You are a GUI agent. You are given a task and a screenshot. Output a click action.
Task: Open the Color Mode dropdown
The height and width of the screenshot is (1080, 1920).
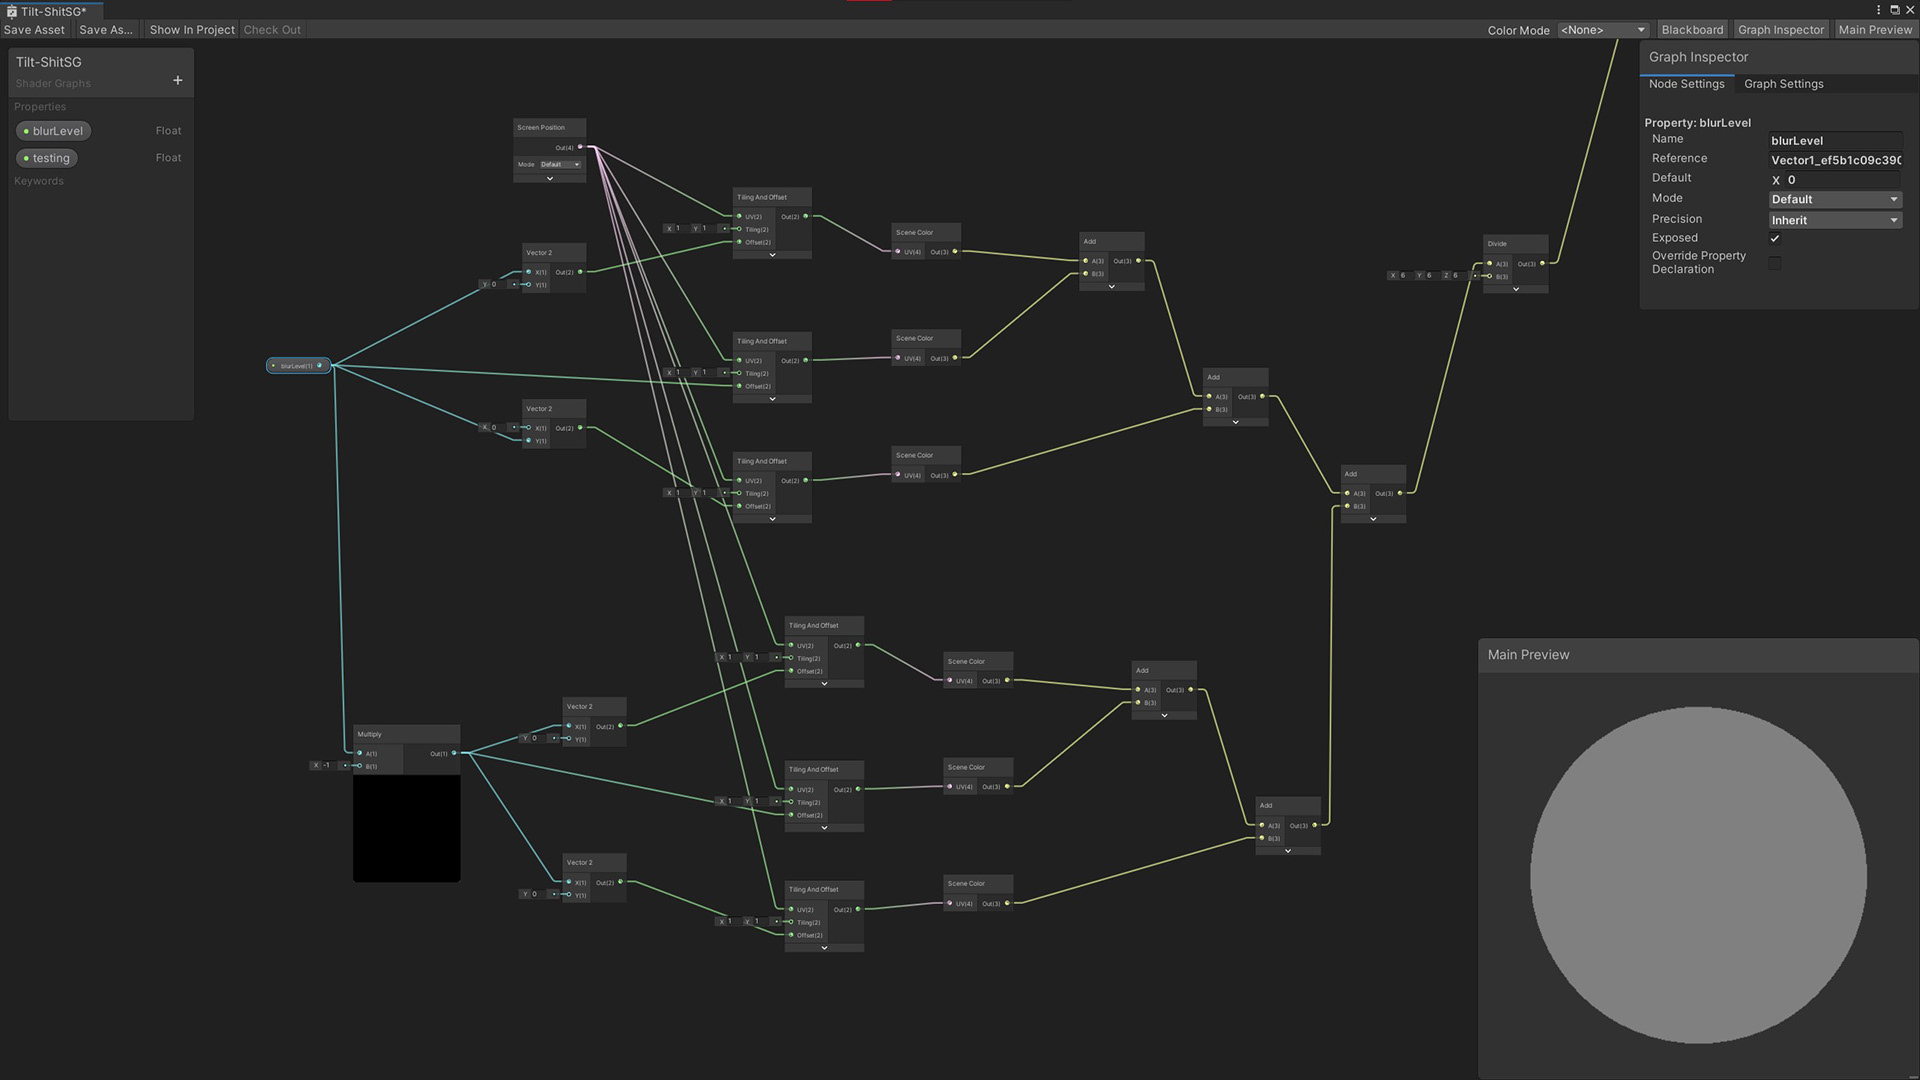[x=1602, y=30]
